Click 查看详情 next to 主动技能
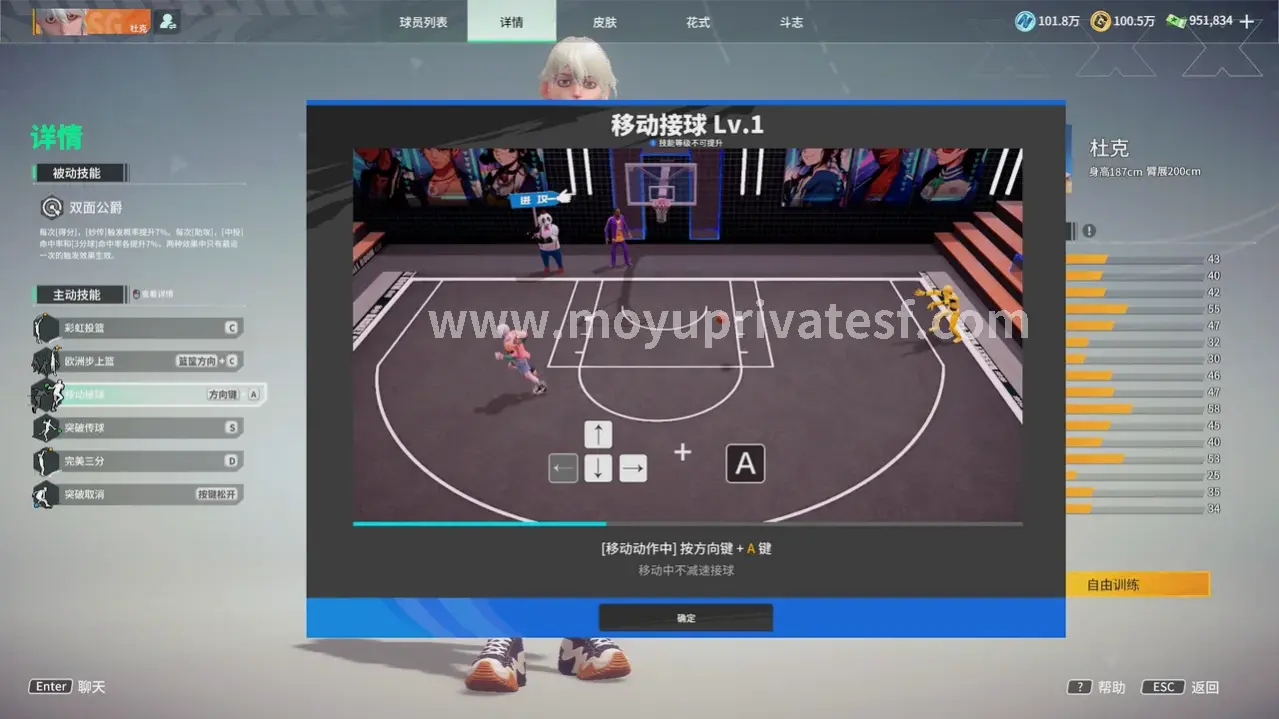 154,294
